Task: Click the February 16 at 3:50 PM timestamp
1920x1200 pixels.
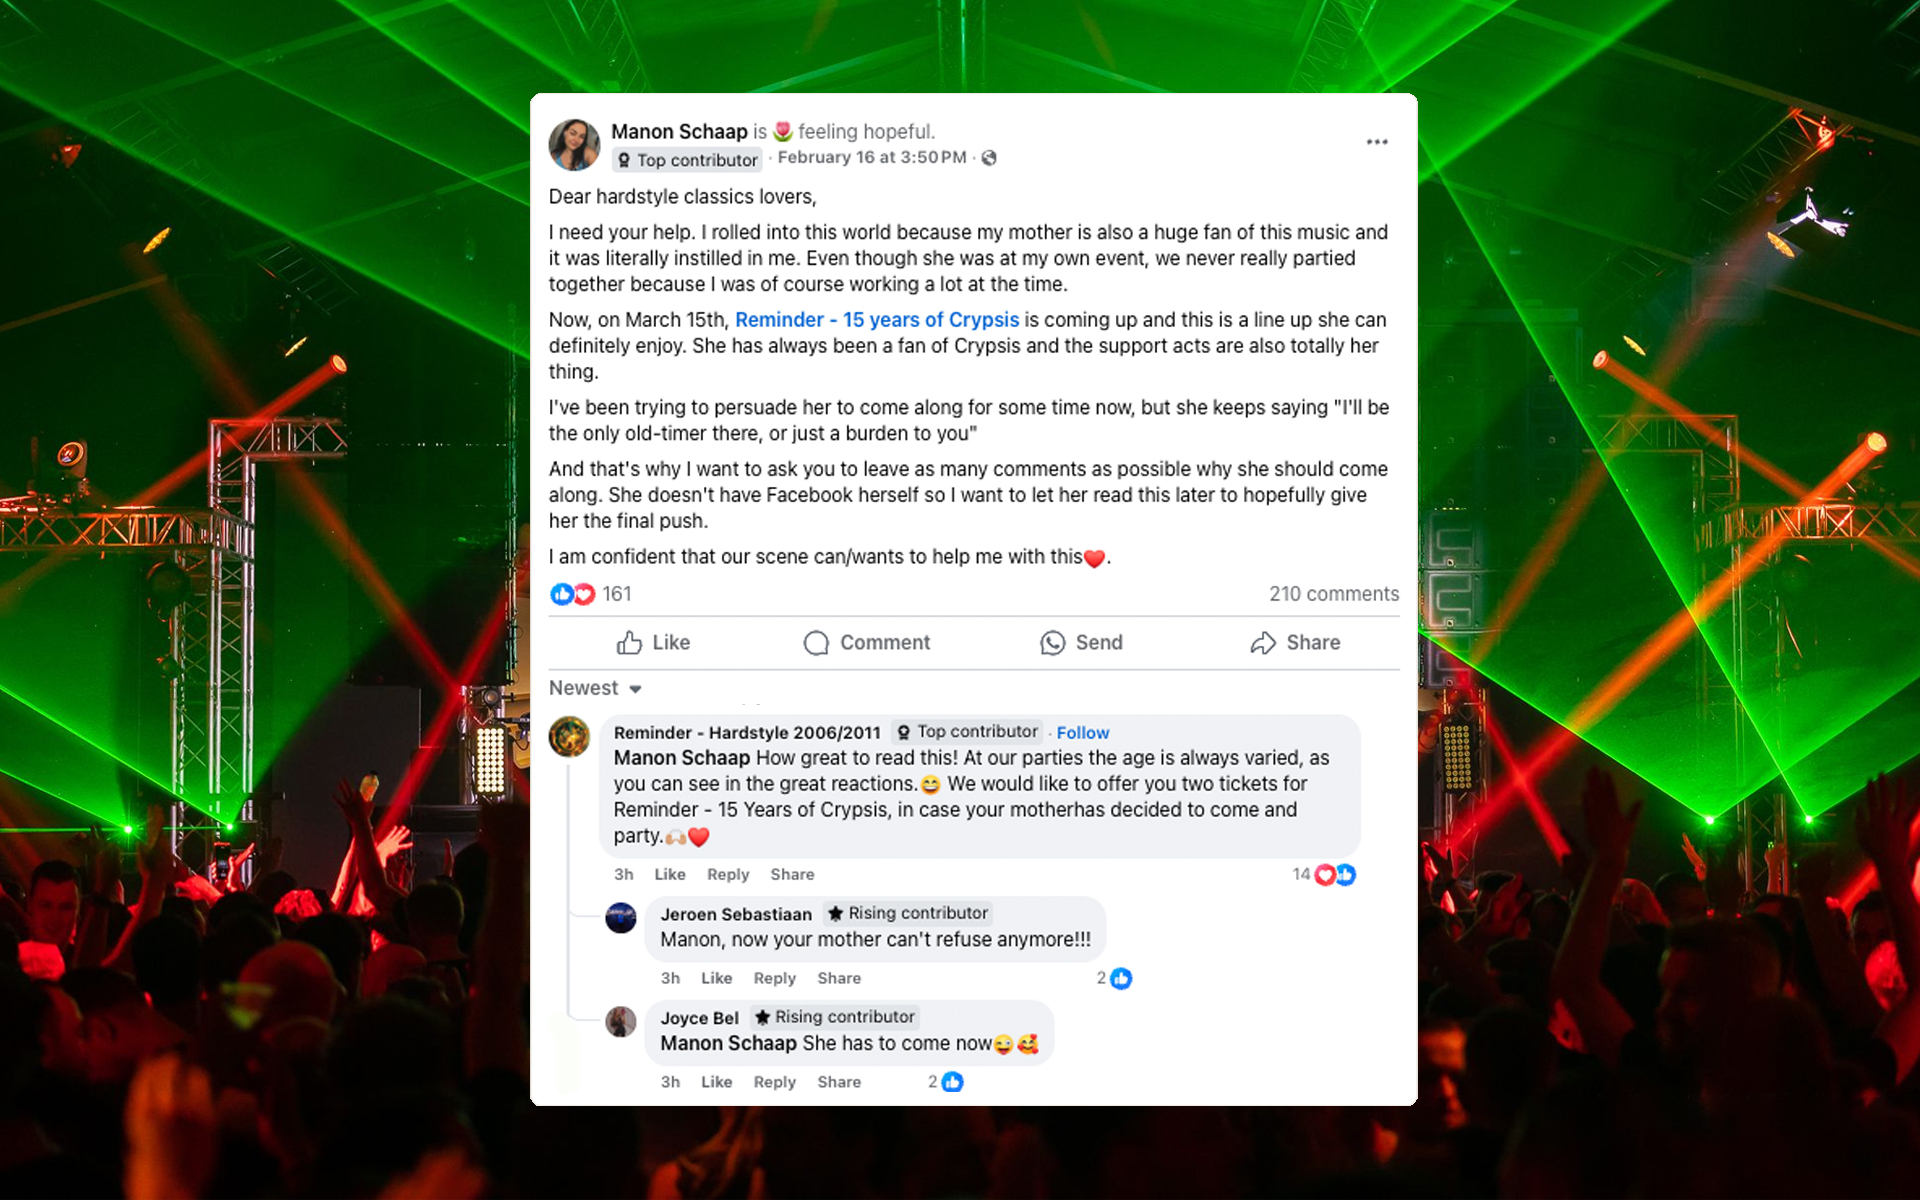Action: point(872,157)
